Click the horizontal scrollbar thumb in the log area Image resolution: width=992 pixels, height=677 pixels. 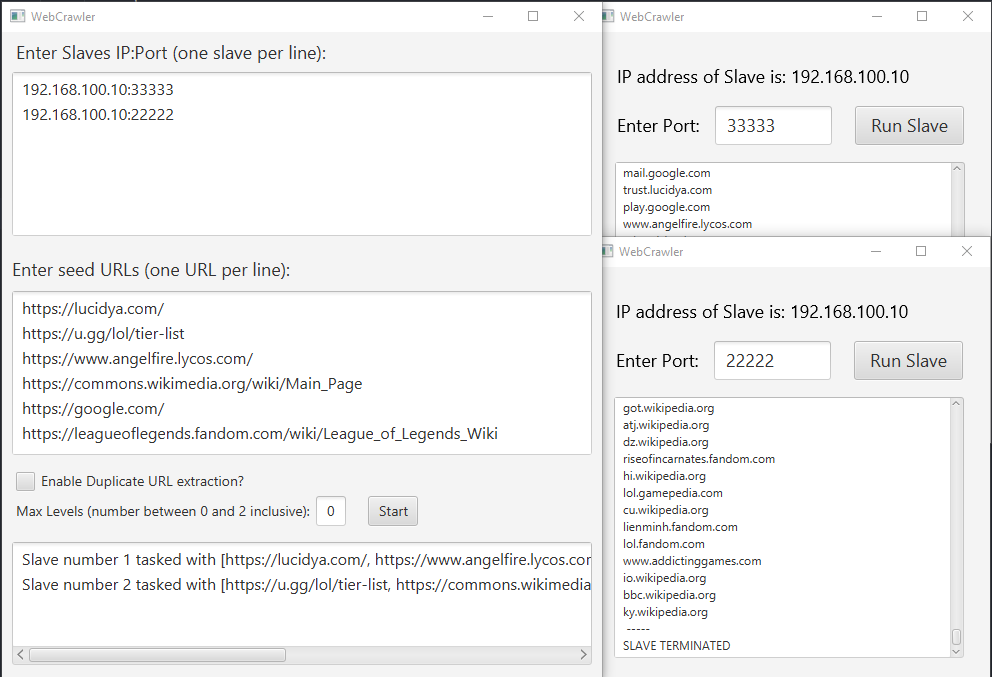(x=158, y=655)
